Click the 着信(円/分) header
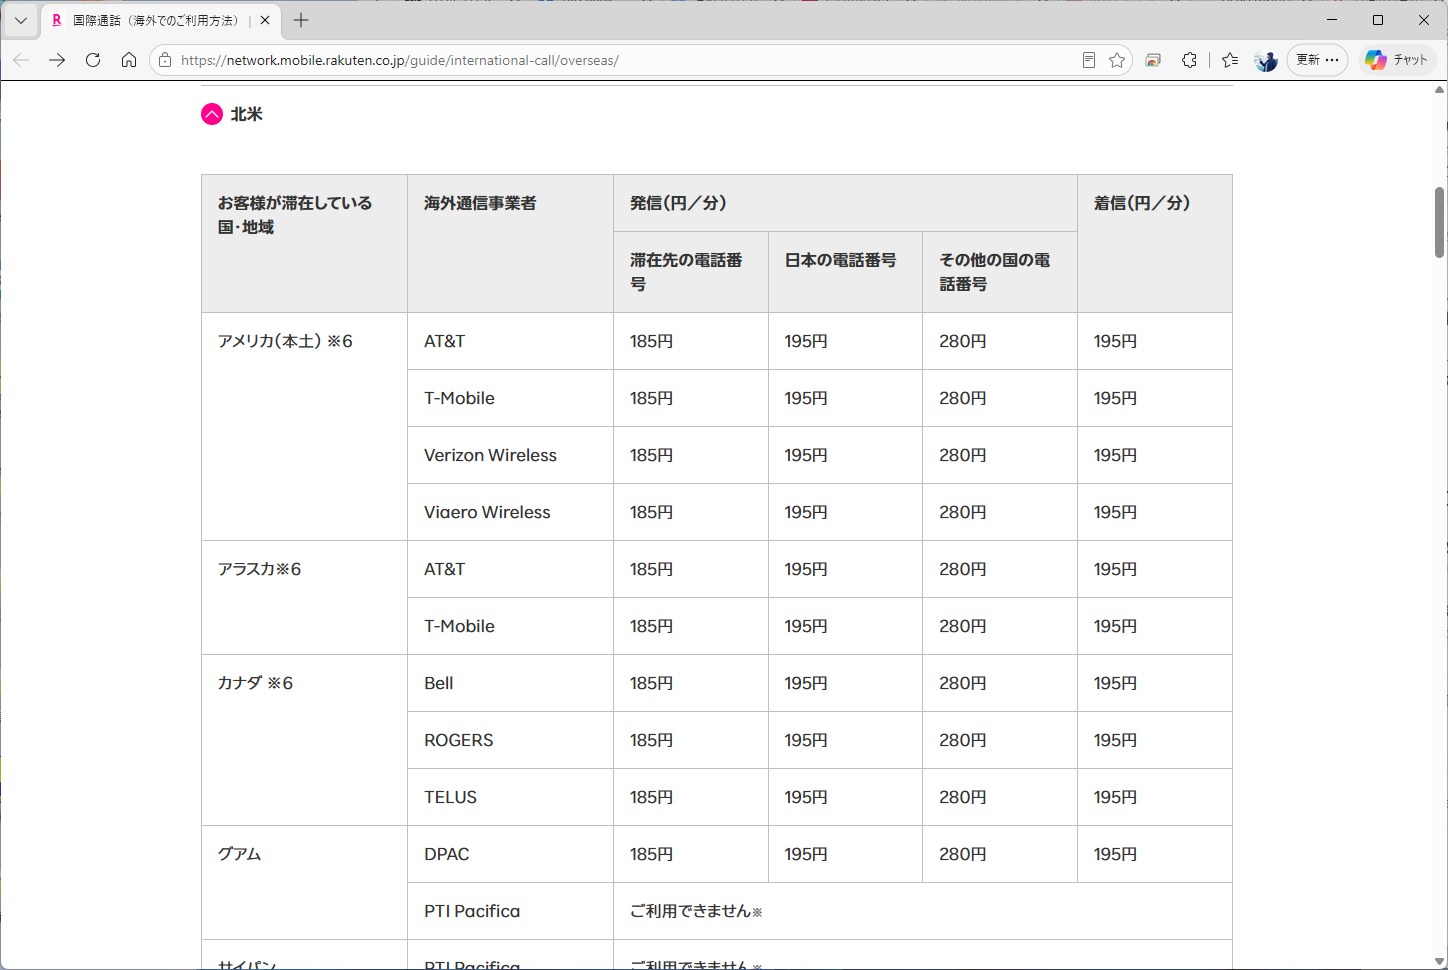 pos(1154,244)
